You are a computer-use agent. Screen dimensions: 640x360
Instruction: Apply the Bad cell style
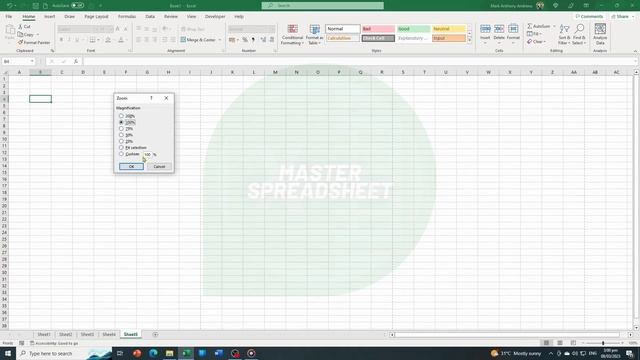tap(378, 29)
